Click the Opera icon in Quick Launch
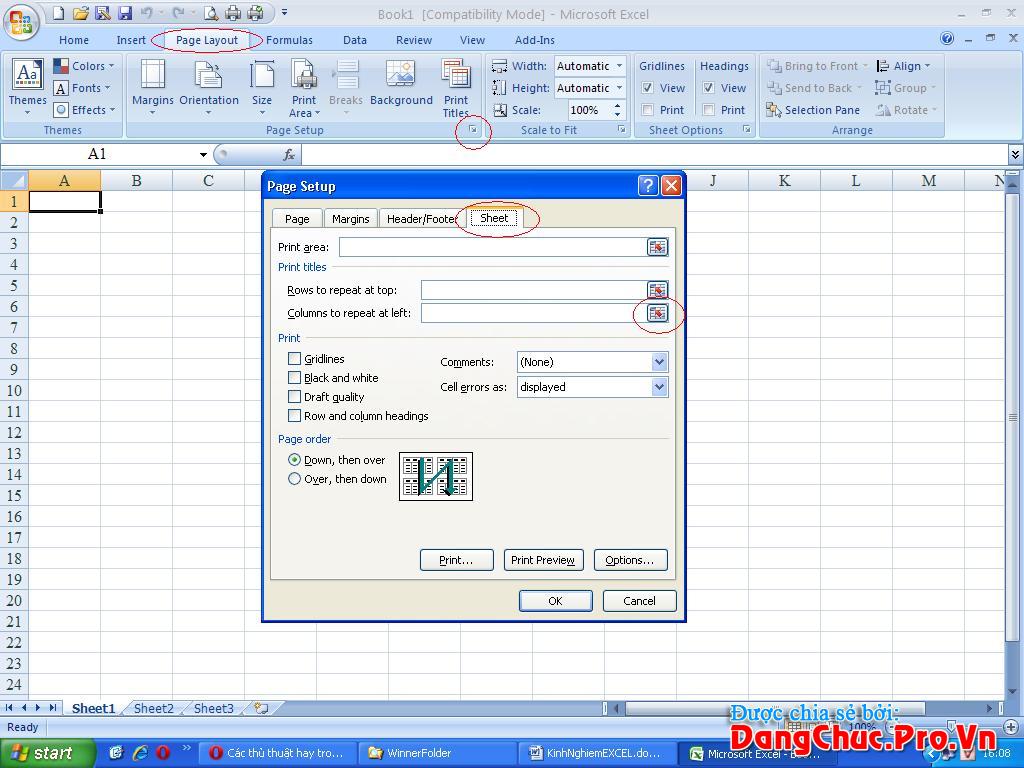Screen dimensions: 1024x768 pos(162,753)
